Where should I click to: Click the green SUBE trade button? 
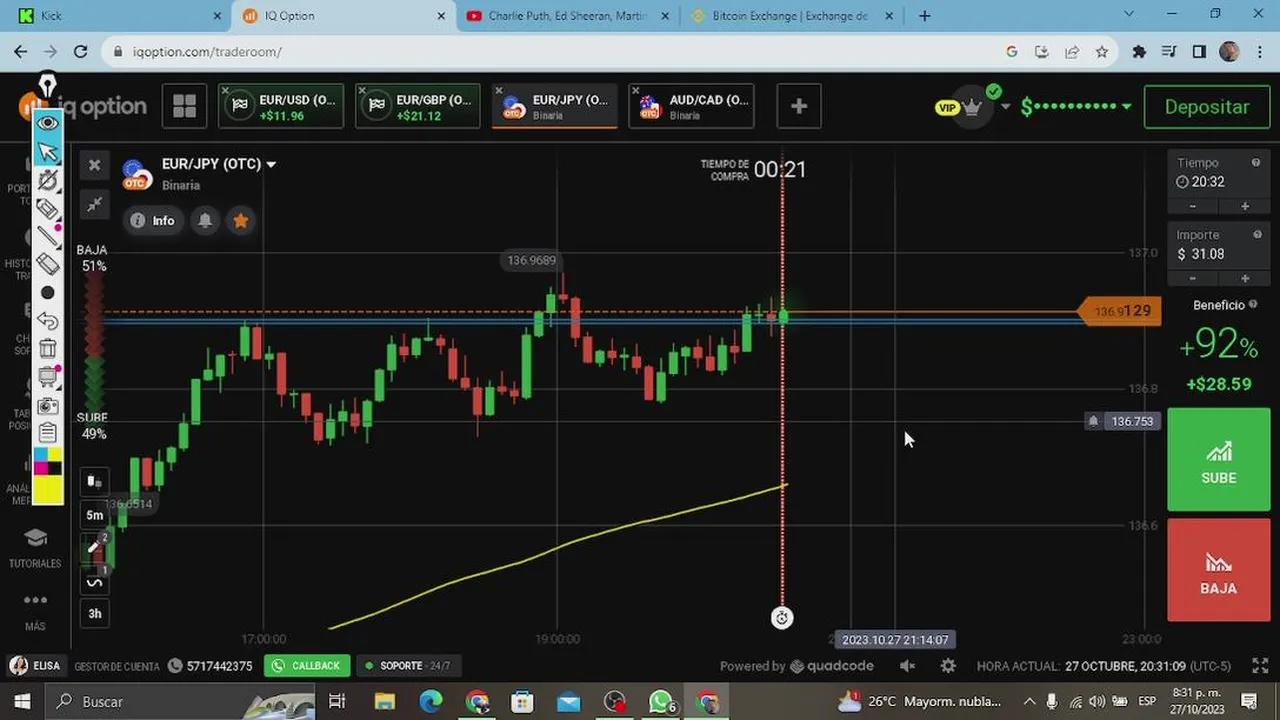(x=1218, y=461)
